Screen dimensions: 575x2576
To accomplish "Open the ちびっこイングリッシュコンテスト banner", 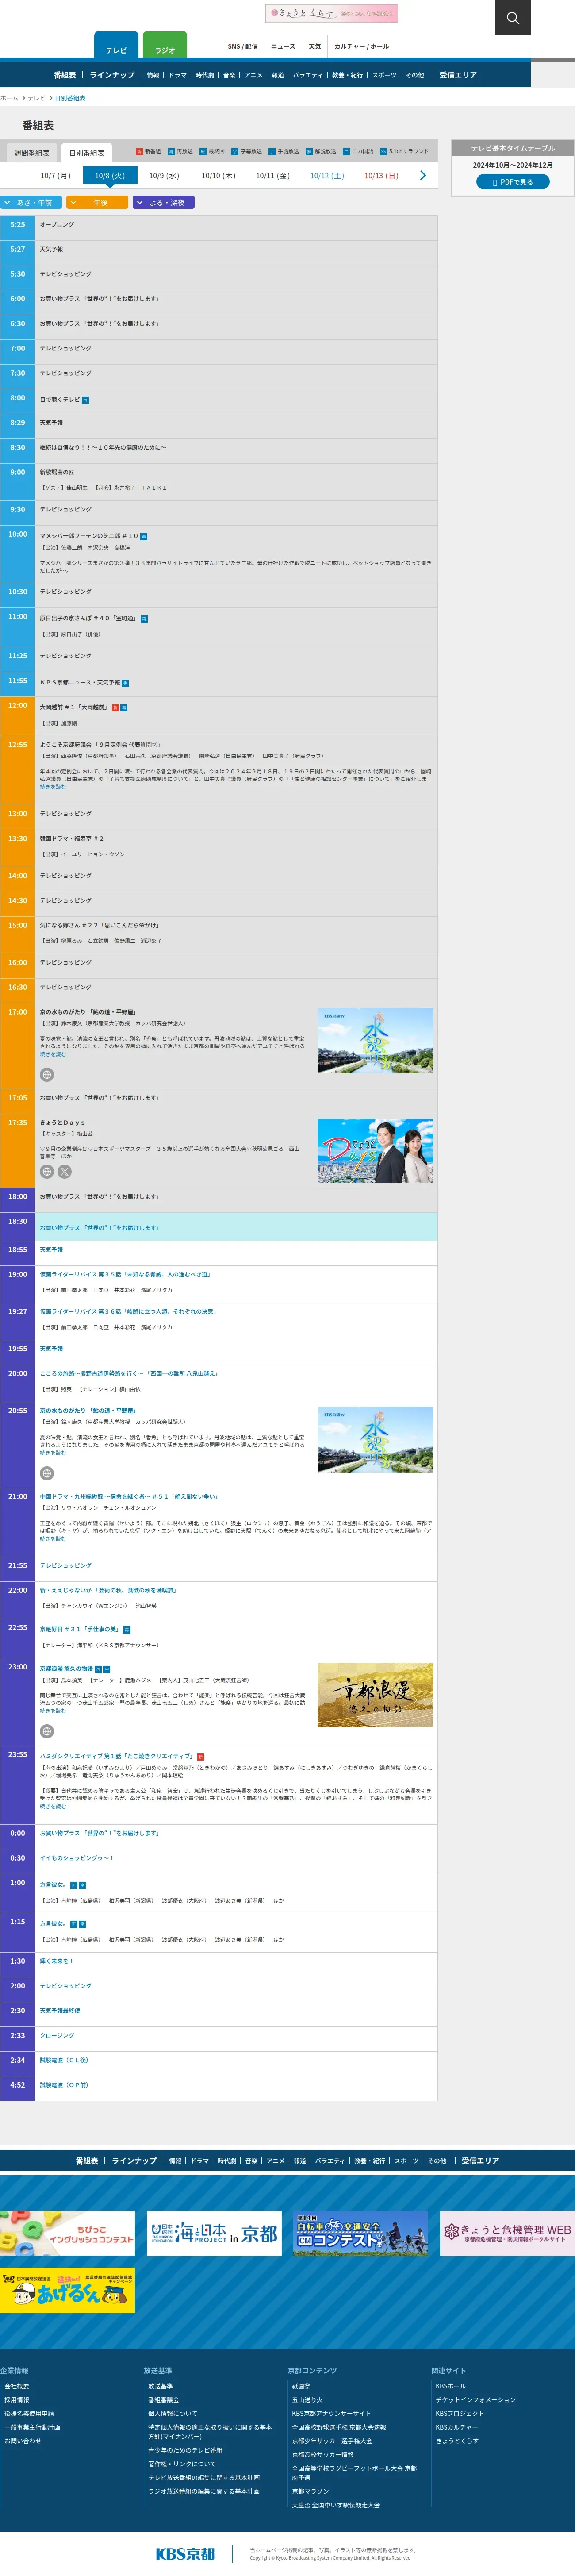I will pos(67,2233).
